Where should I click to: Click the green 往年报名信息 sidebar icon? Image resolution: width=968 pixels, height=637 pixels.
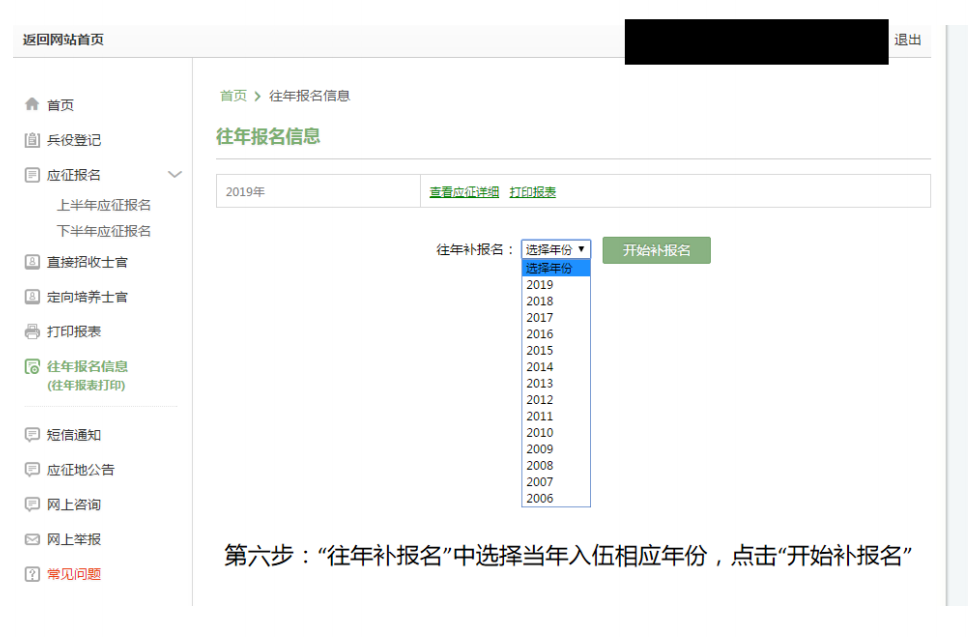click(32, 367)
